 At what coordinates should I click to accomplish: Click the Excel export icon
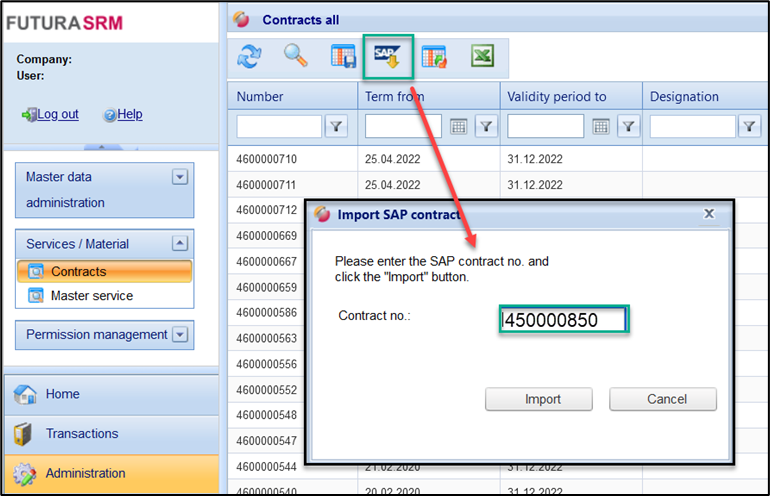[x=482, y=57]
